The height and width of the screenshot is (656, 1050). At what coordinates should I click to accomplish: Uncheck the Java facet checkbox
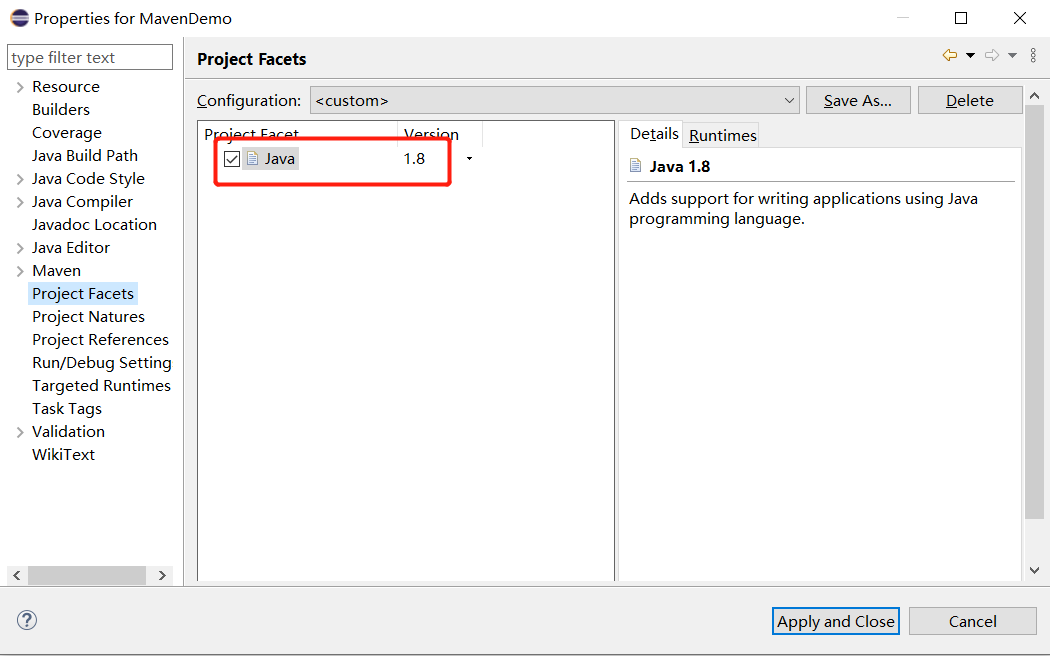[232, 159]
